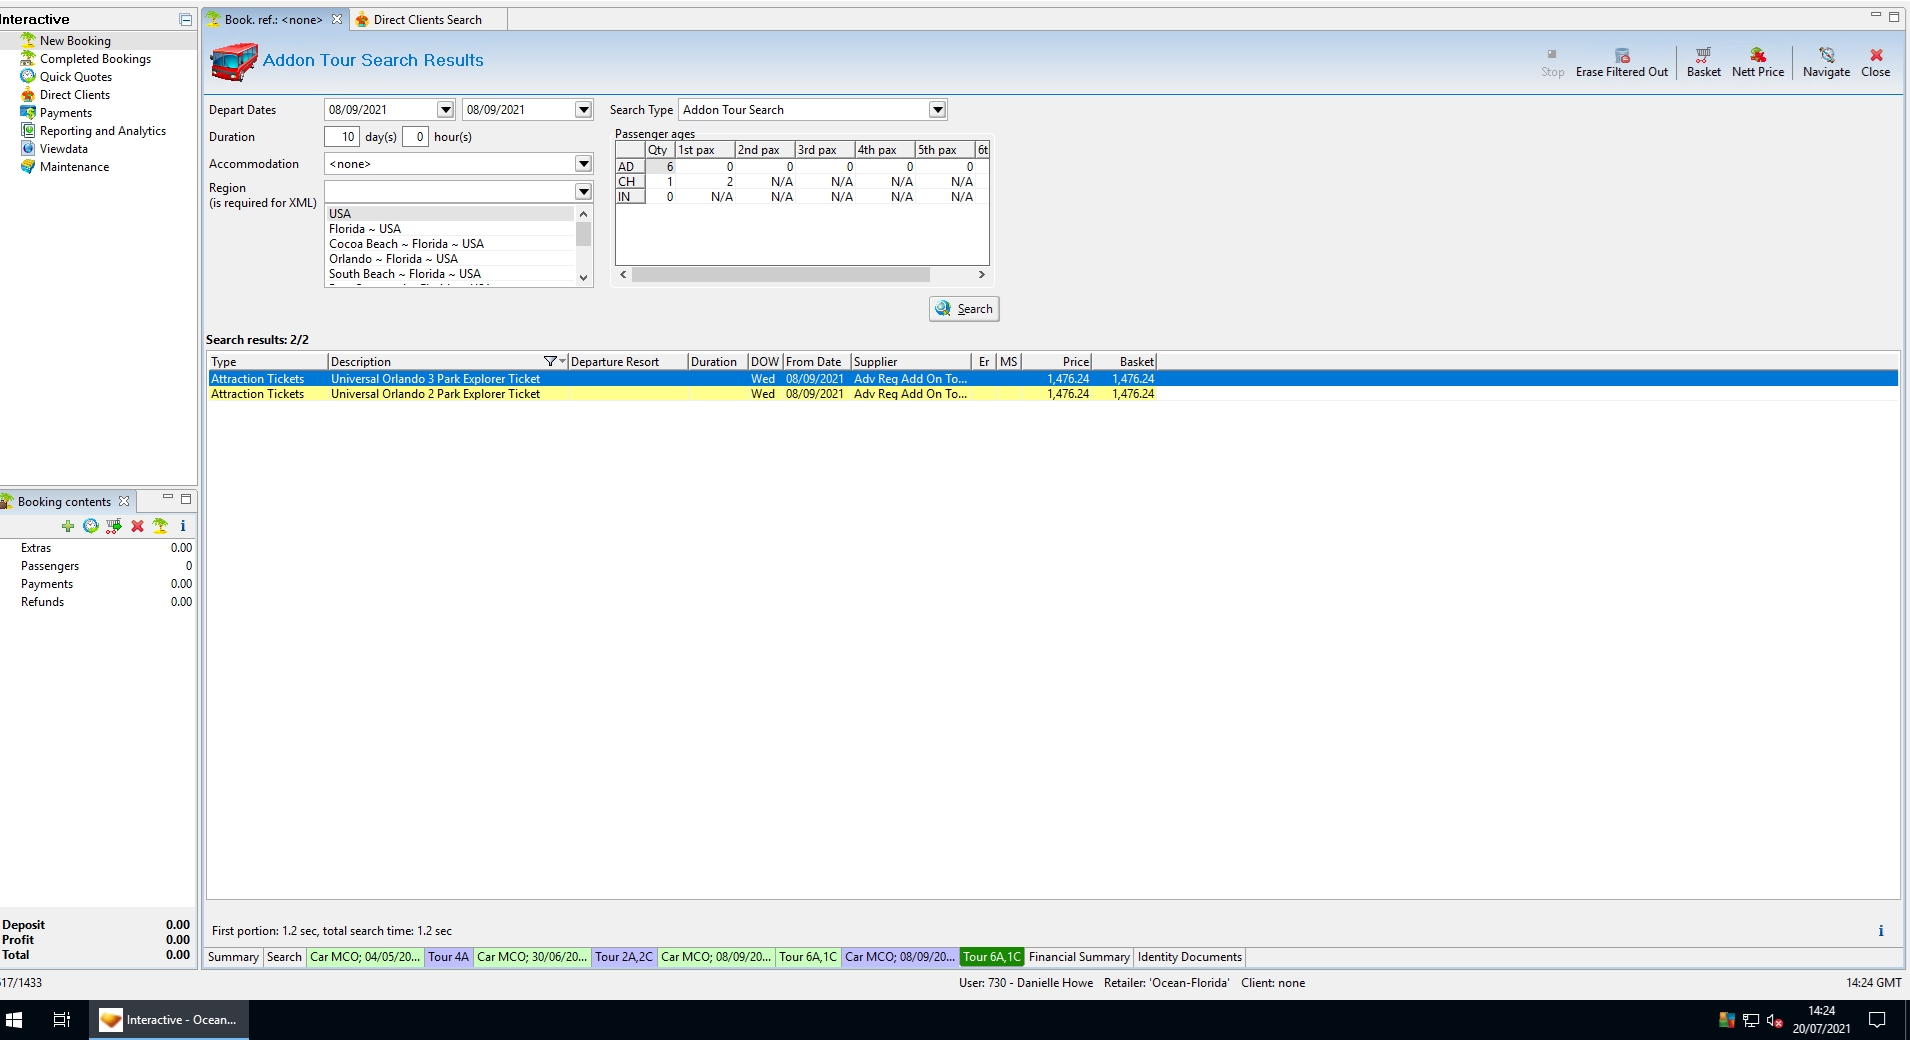Select South Beach ~ Florida ~ USA region
This screenshot has height=1040, width=1910.
tap(450, 274)
